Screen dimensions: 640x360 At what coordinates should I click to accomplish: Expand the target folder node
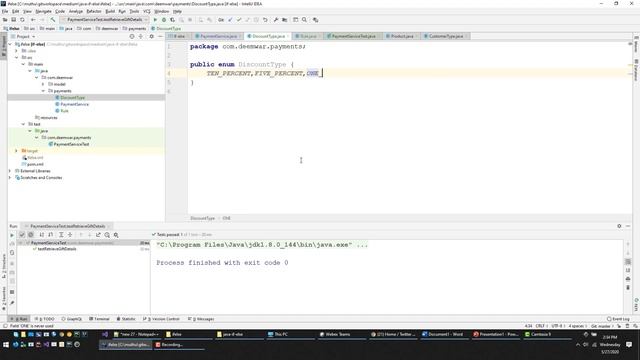[16, 151]
